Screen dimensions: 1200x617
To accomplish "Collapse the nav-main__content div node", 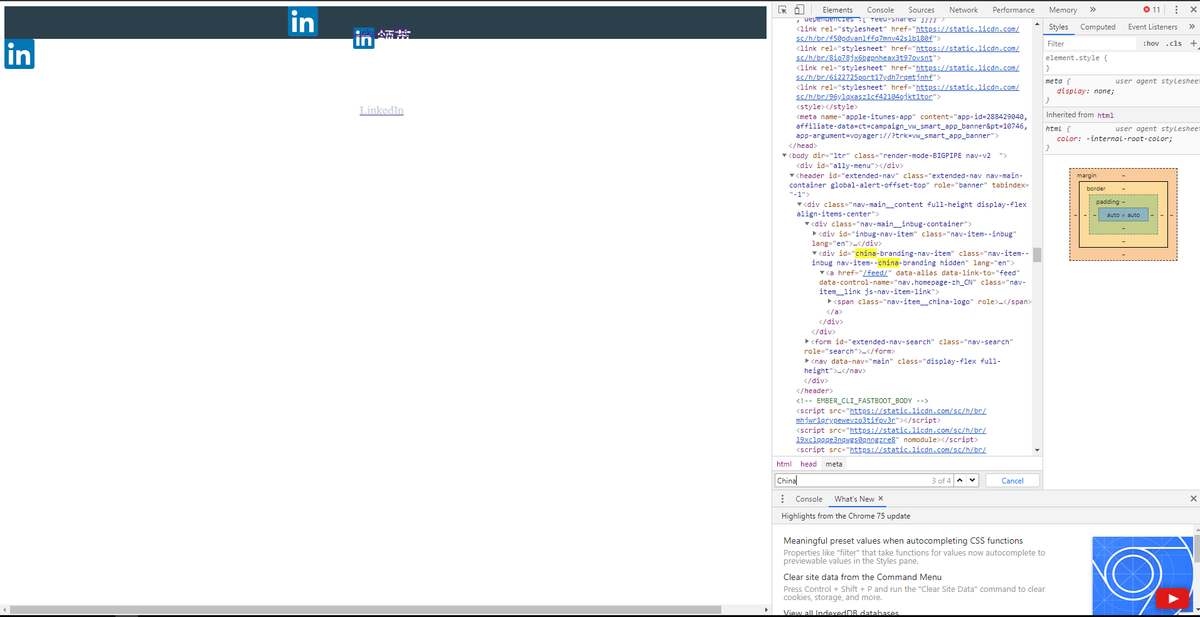I will (x=800, y=205).
